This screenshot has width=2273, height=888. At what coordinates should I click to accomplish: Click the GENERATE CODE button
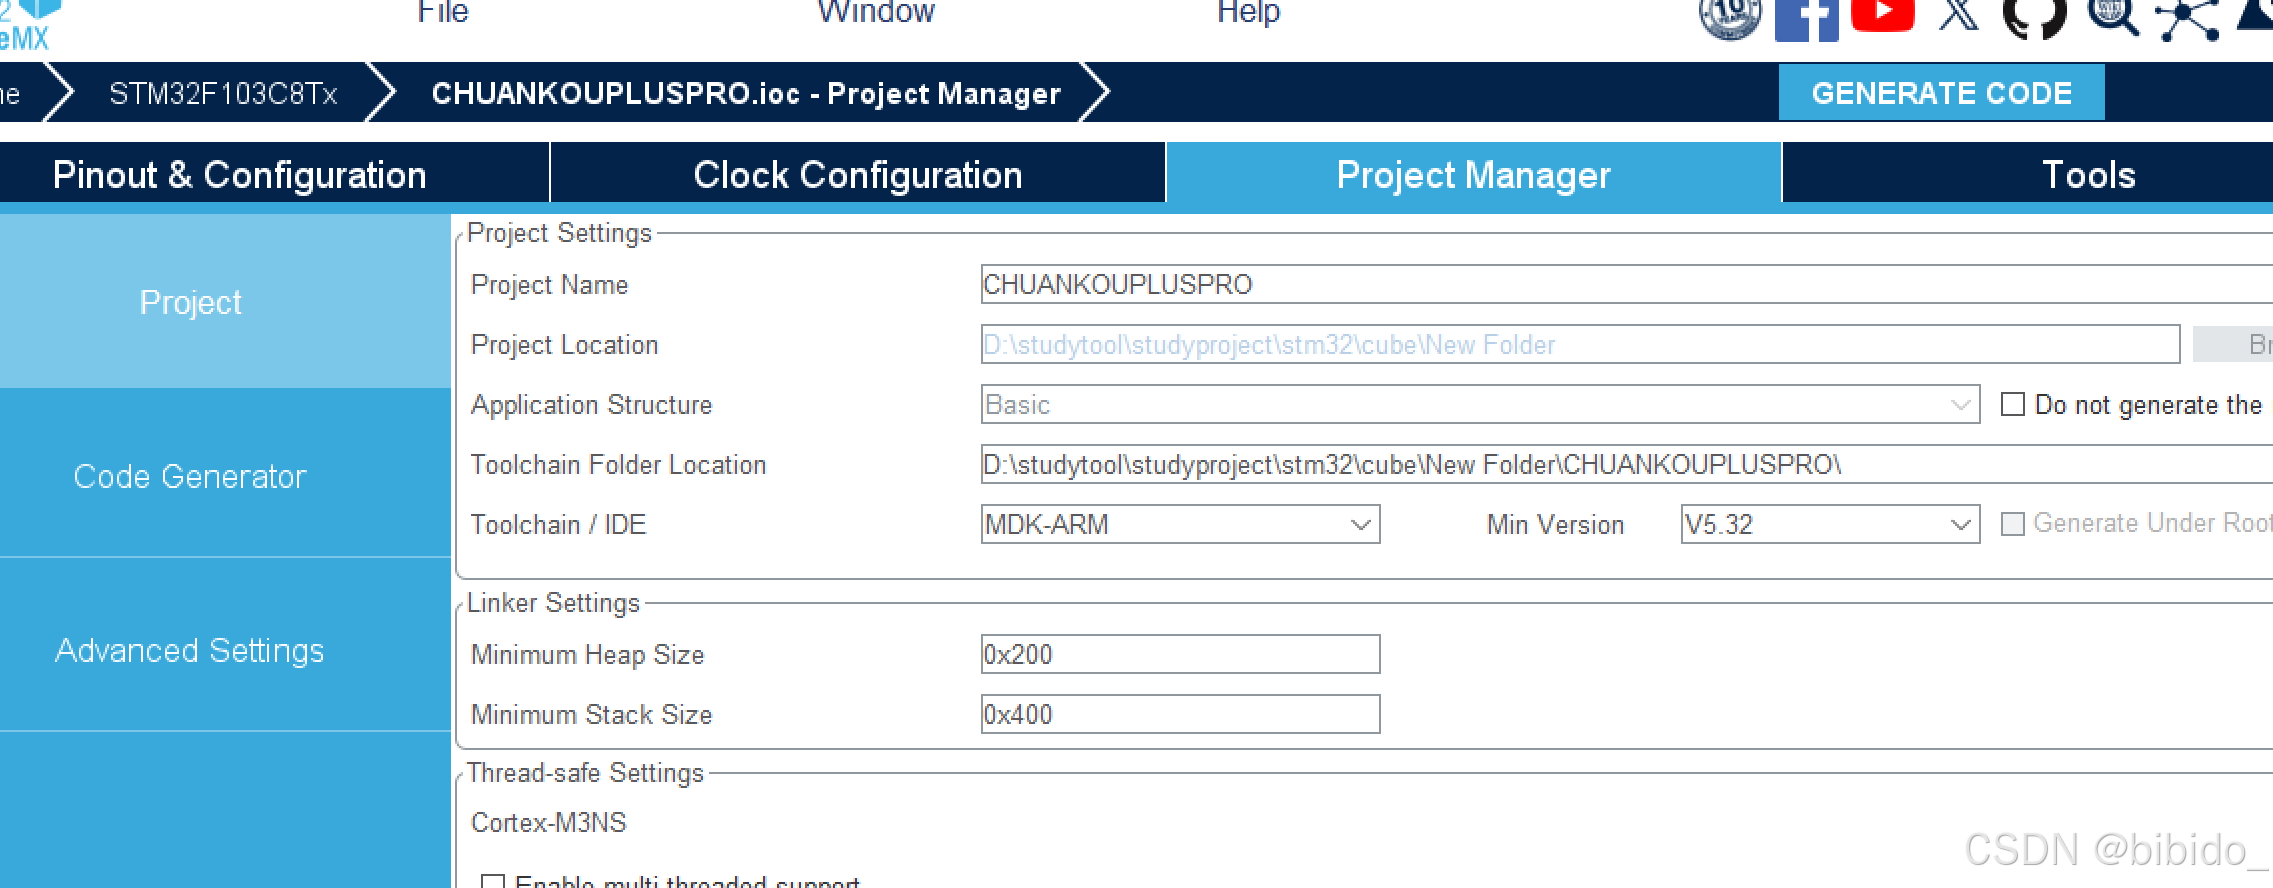[x=1941, y=93]
